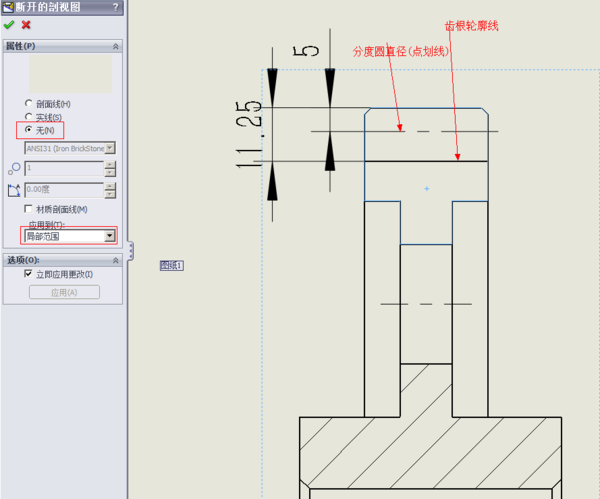Choose the 实线(S) solid radio option

click(x=28, y=116)
